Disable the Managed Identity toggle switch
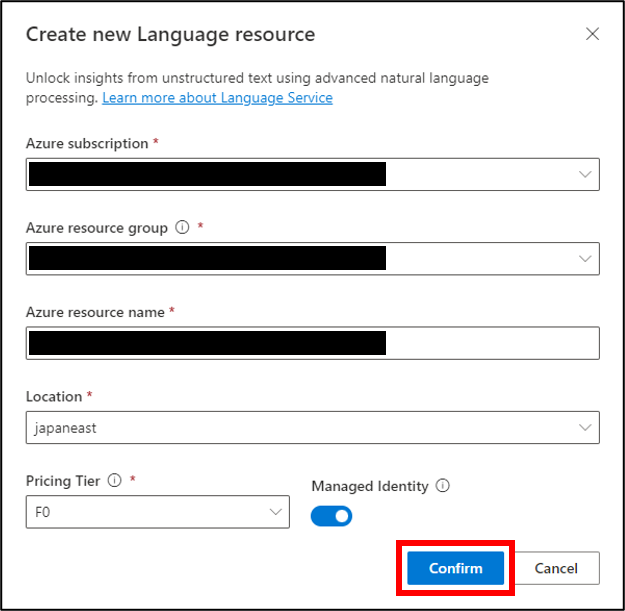Screen dimensions: 625x611 click(x=331, y=516)
